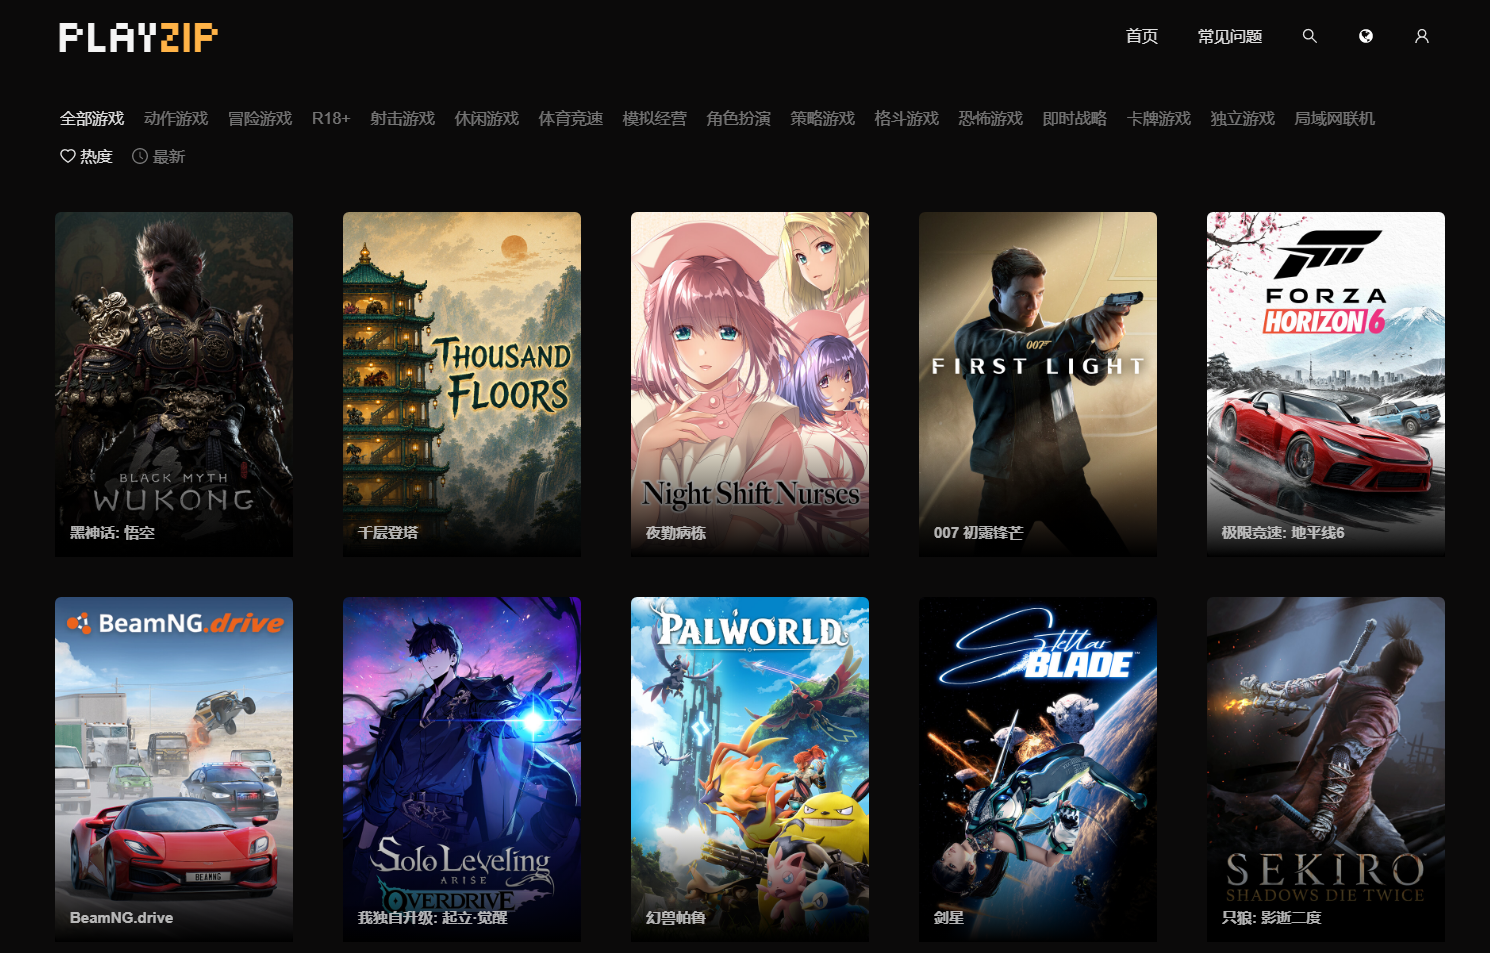Select the 全部游戏 category tab
This screenshot has width=1490, height=953.
click(x=92, y=118)
